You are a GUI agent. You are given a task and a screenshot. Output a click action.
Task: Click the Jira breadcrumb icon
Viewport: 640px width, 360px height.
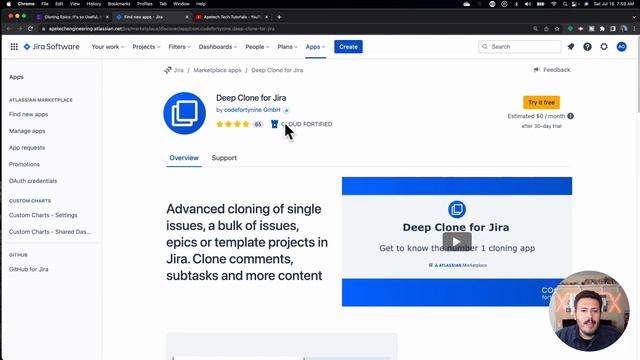[168, 70]
